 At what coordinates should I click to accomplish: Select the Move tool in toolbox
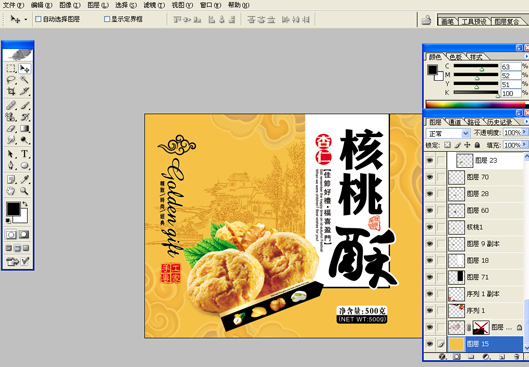click(x=24, y=68)
